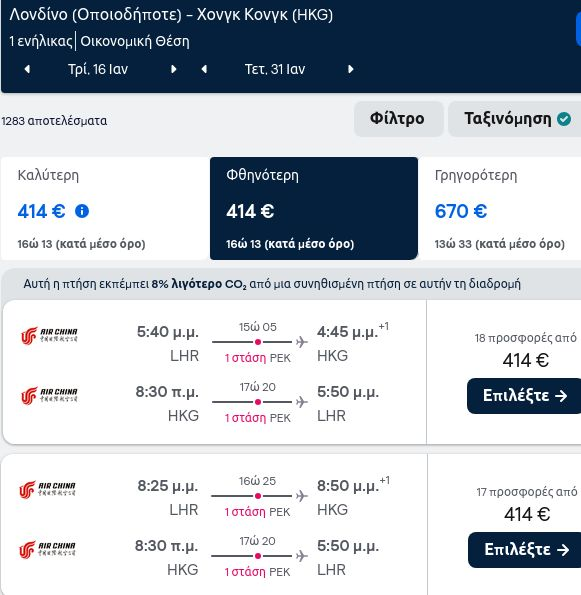Open the 1 στάση PEK detail of 15ώ 05 flight

pyautogui.click(x=257, y=357)
